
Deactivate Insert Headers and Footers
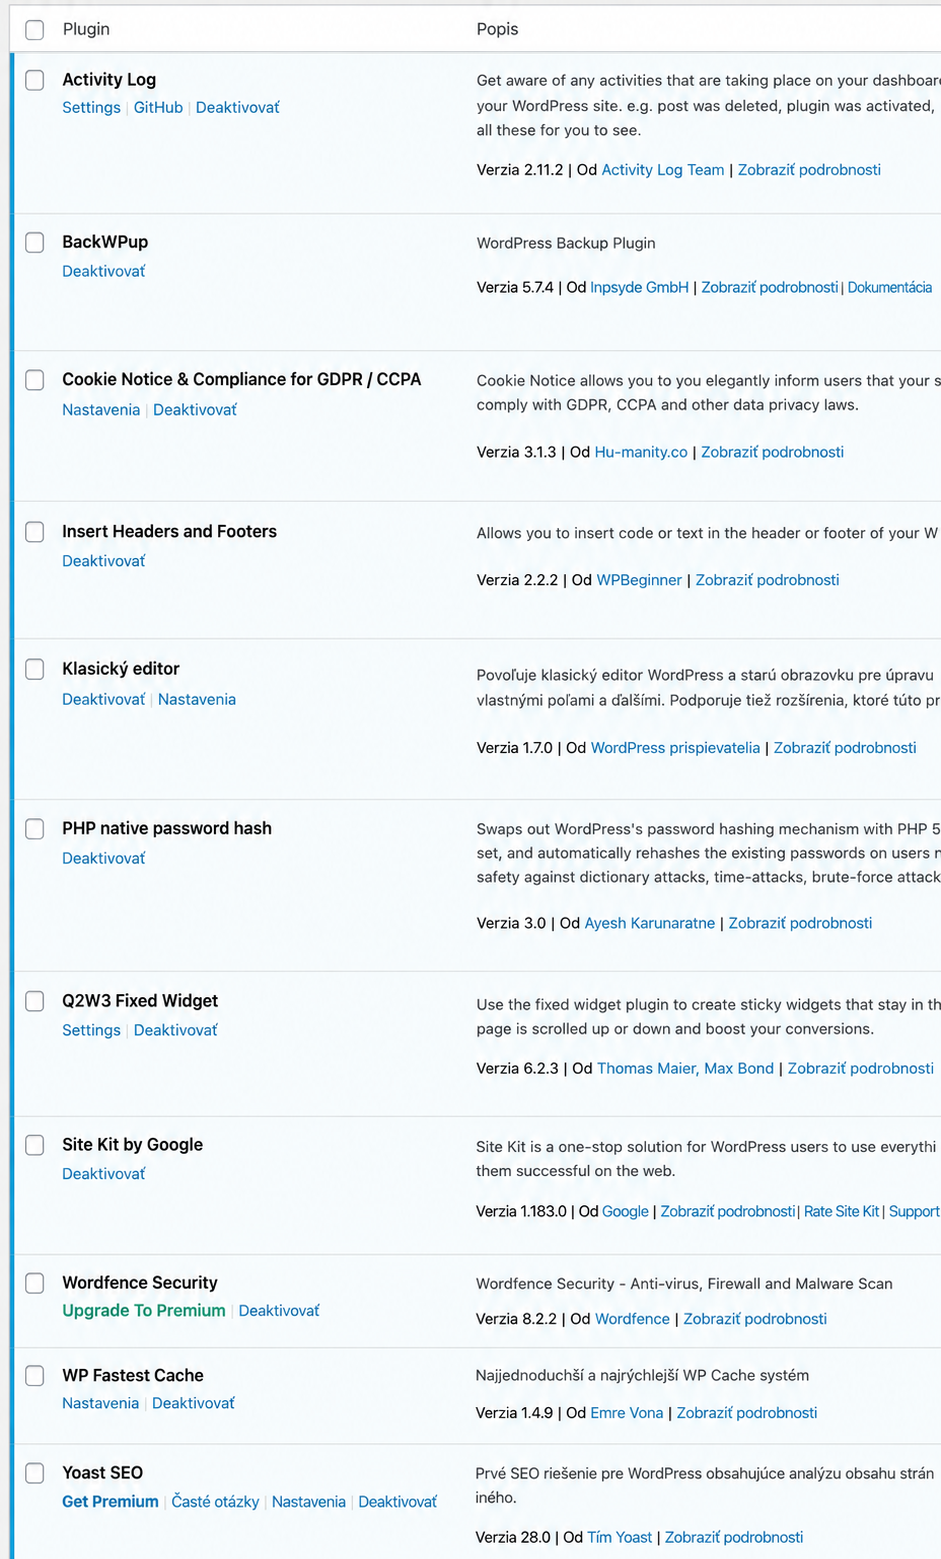click(x=104, y=561)
